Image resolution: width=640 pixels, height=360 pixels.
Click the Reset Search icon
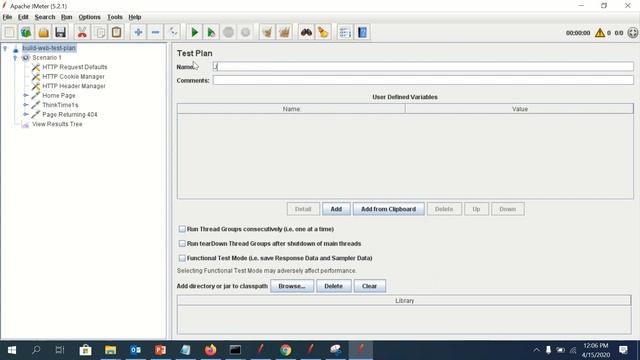[x=323, y=32]
